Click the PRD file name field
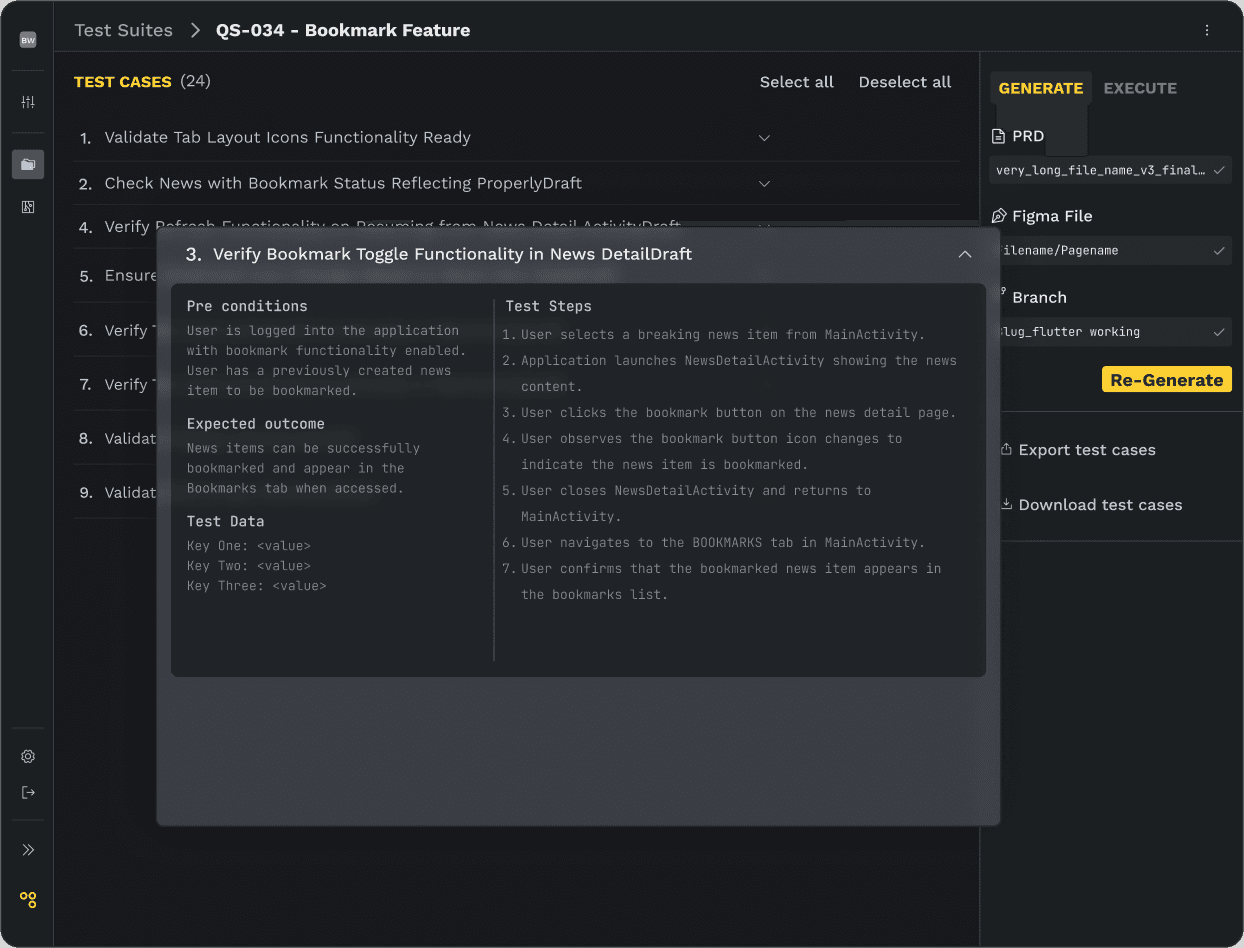Viewport: 1244px width, 948px height. pyautogui.click(x=1111, y=171)
